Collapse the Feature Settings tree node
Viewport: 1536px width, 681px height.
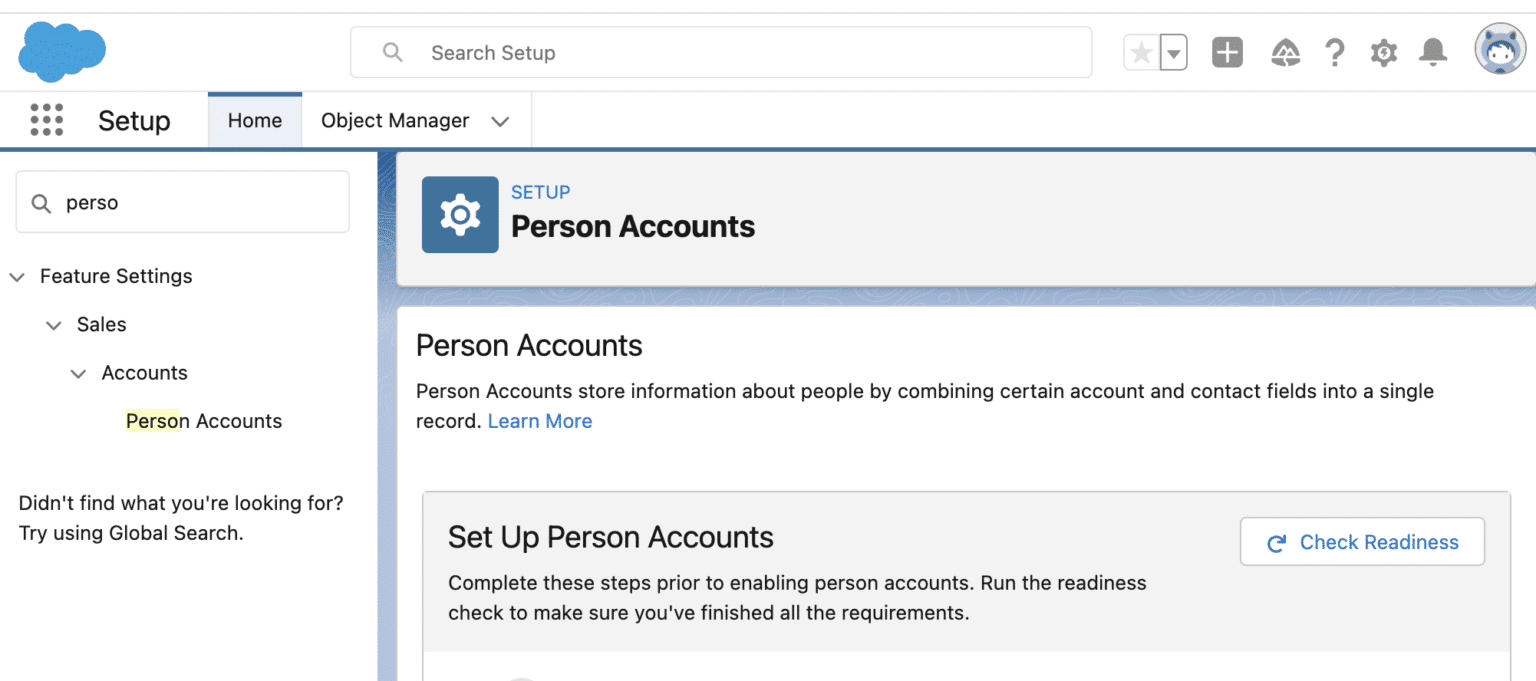pos(16,276)
